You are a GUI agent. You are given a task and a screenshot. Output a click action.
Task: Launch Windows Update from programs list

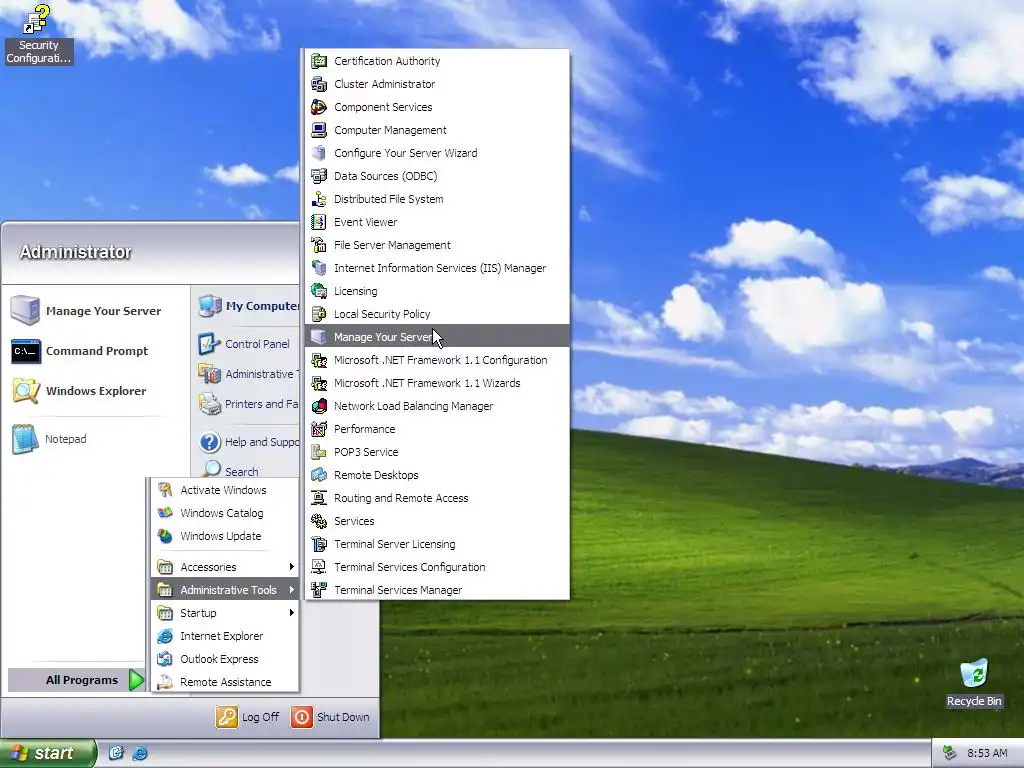[x=225, y=536]
